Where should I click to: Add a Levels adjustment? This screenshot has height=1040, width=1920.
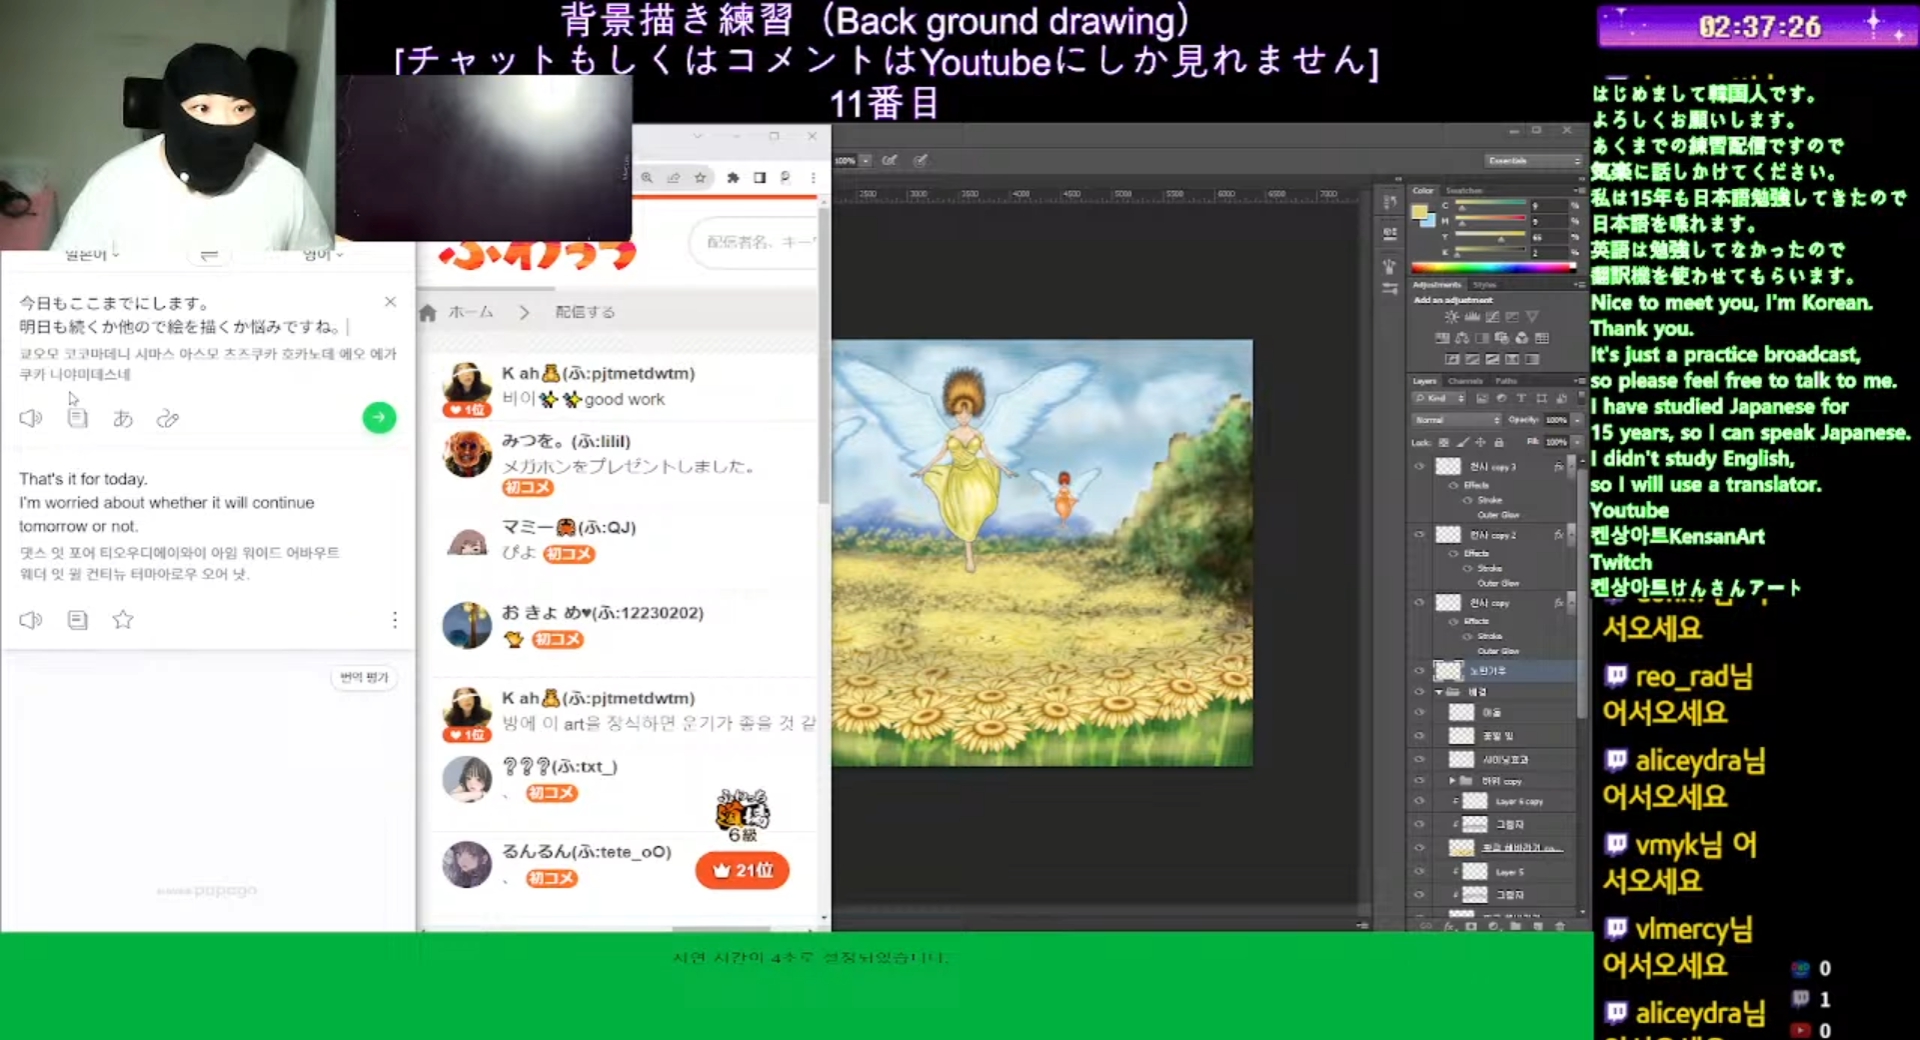coord(1472,316)
